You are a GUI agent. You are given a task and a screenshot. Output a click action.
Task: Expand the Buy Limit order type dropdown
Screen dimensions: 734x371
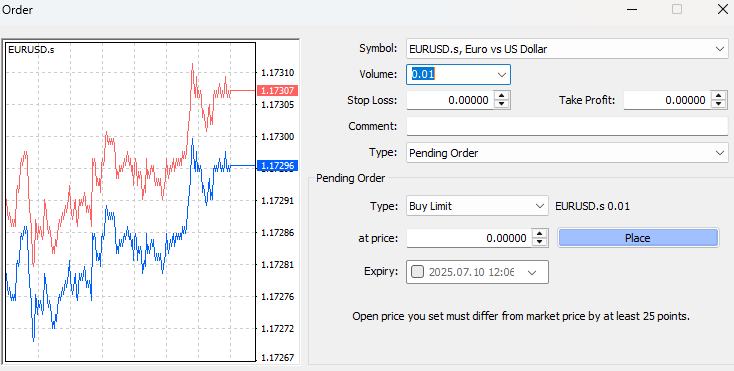click(540, 206)
